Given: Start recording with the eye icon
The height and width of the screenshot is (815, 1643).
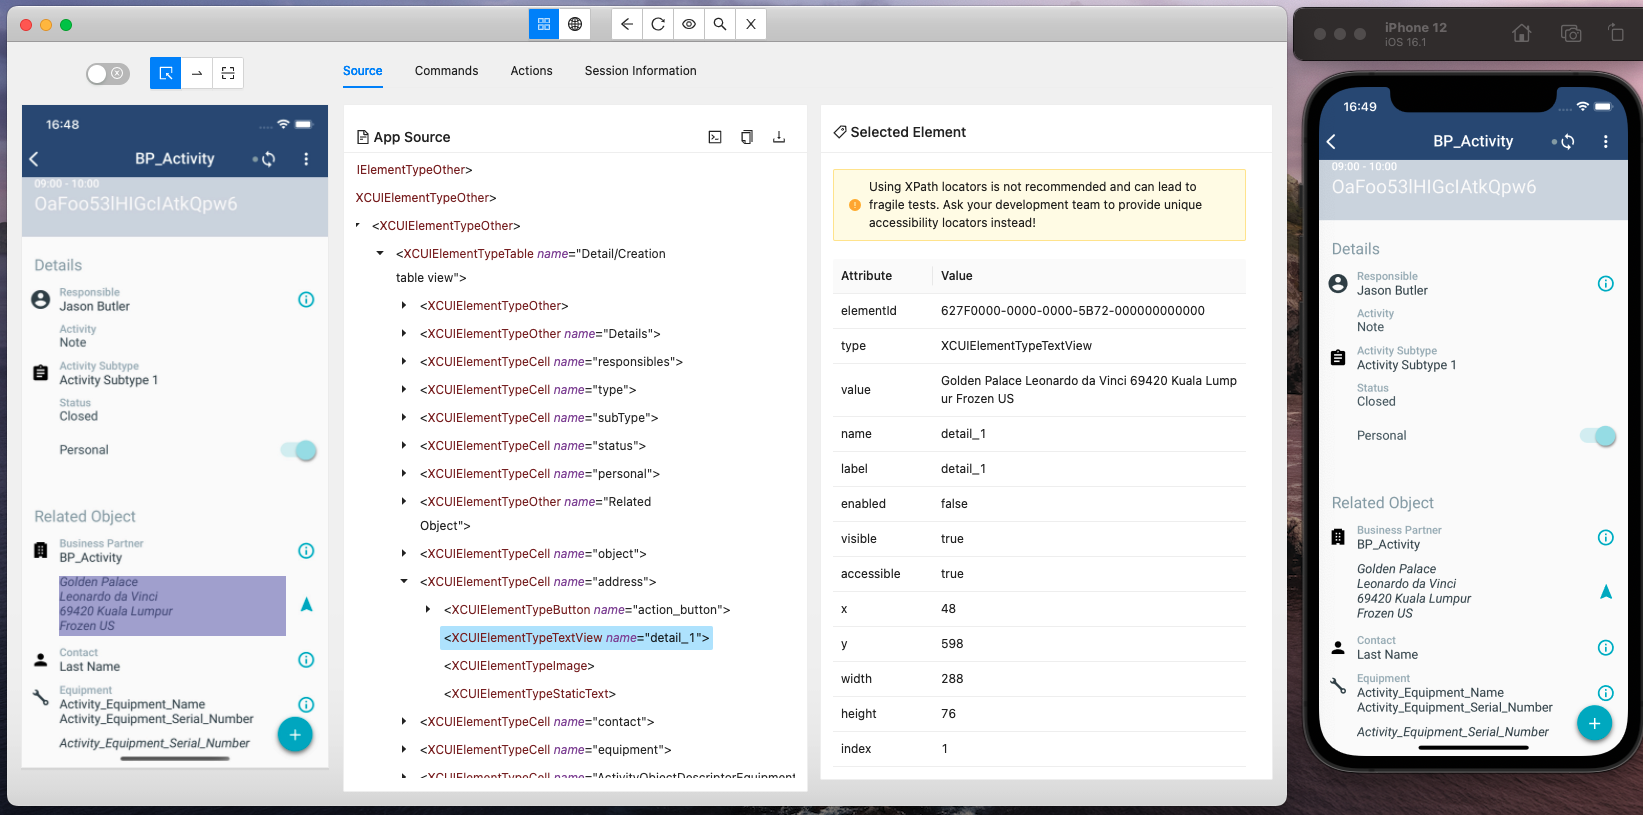Looking at the screenshot, I should pos(689,24).
